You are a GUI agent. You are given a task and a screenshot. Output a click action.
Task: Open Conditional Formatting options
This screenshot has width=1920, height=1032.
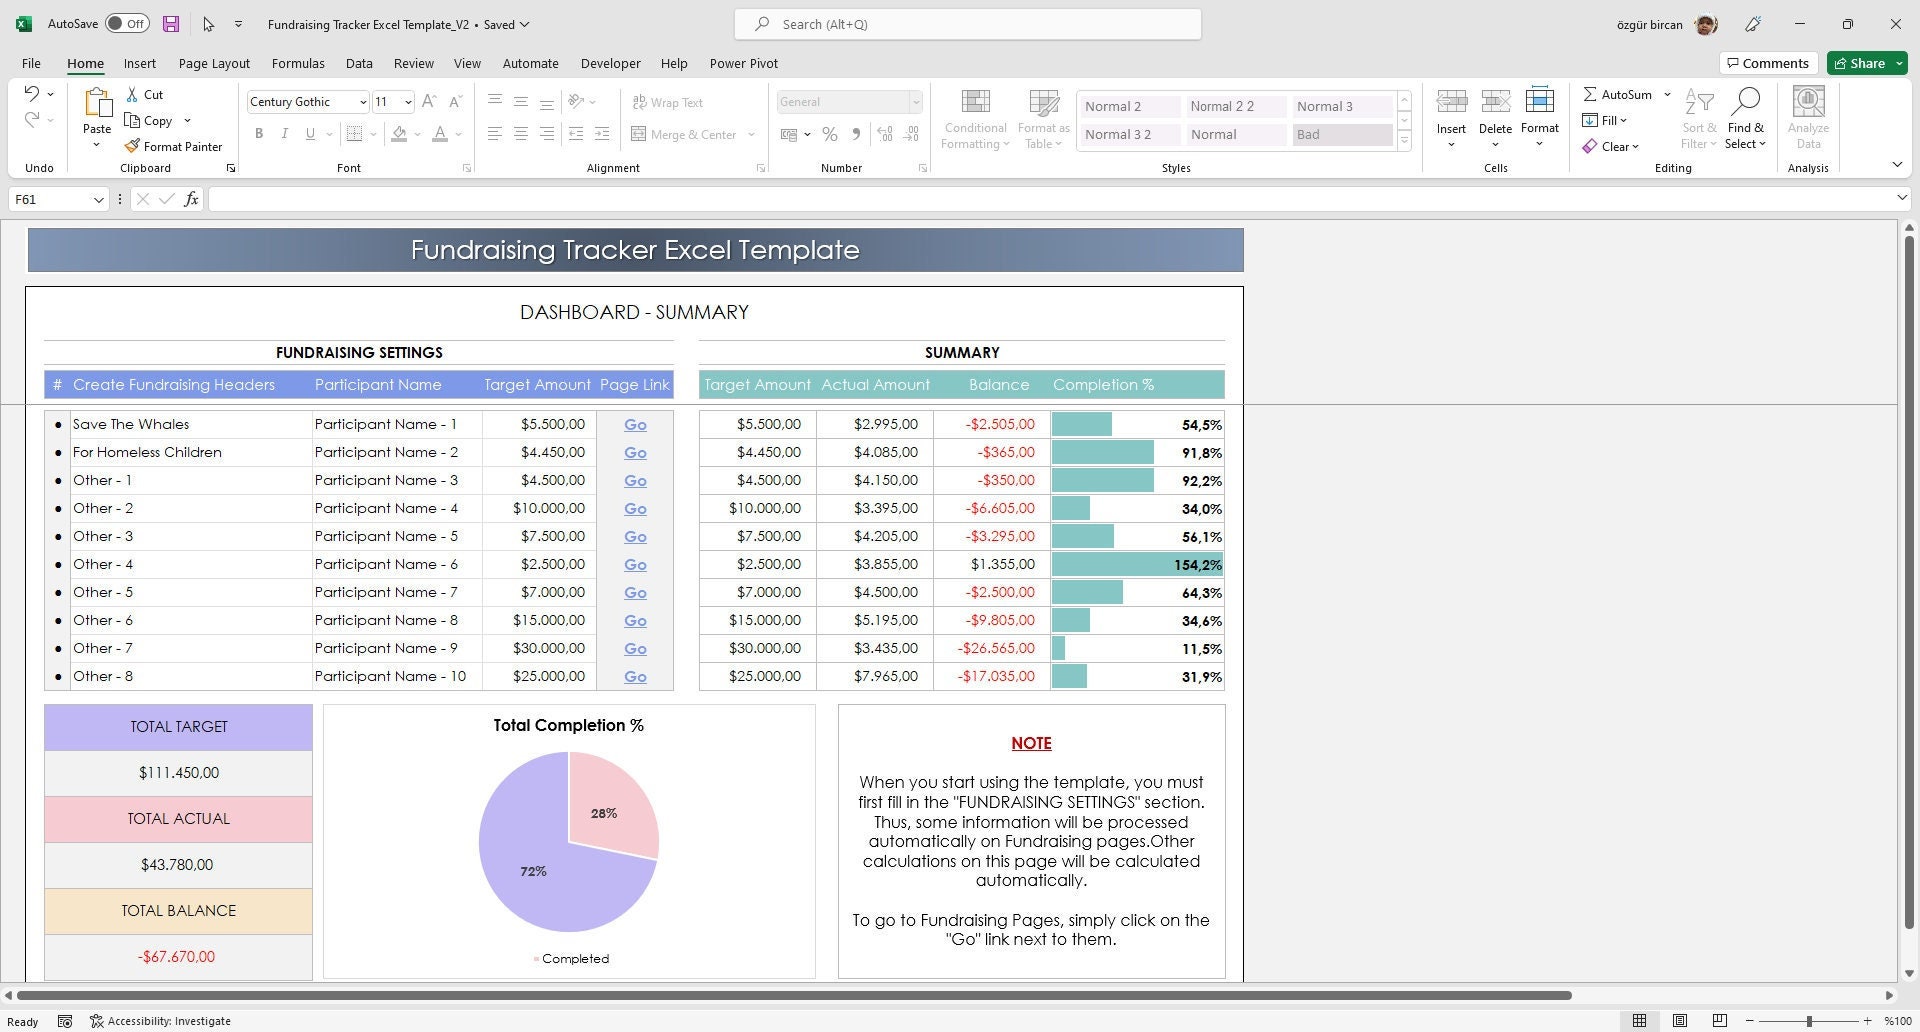[x=974, y=117]
